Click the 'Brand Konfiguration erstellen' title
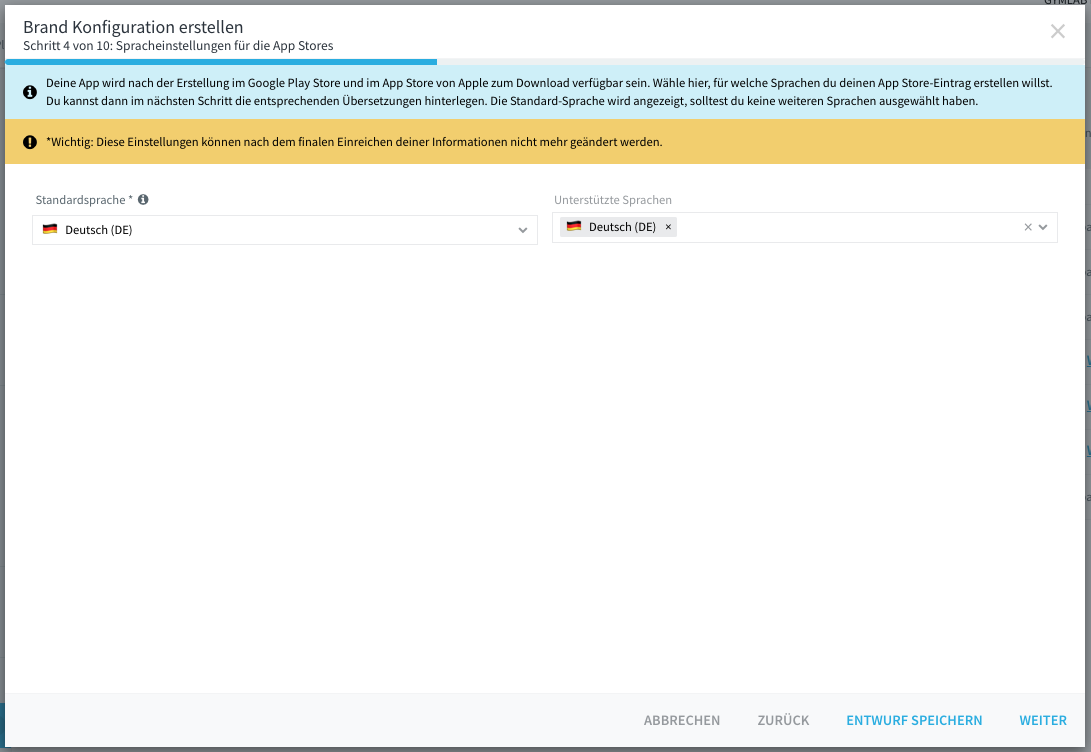Viewport: 1091px width, 752px height. click(x=134, y=27)
